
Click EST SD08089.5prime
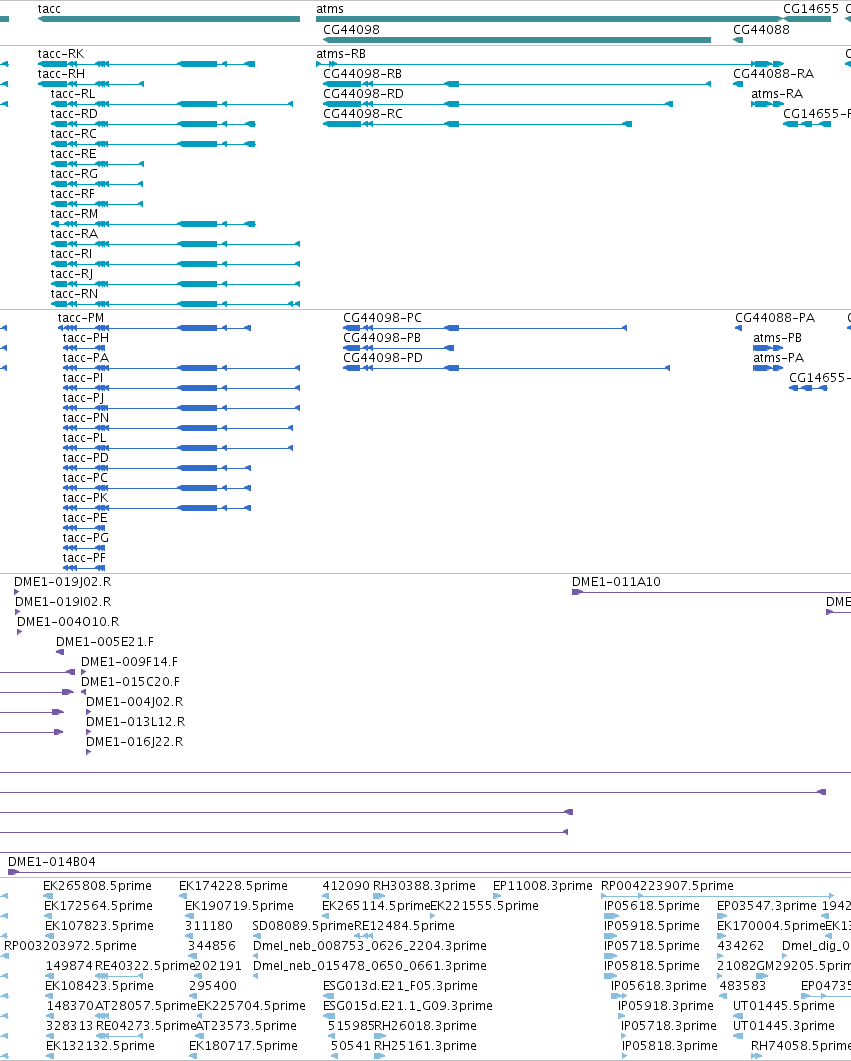click(x=303, y=926)
